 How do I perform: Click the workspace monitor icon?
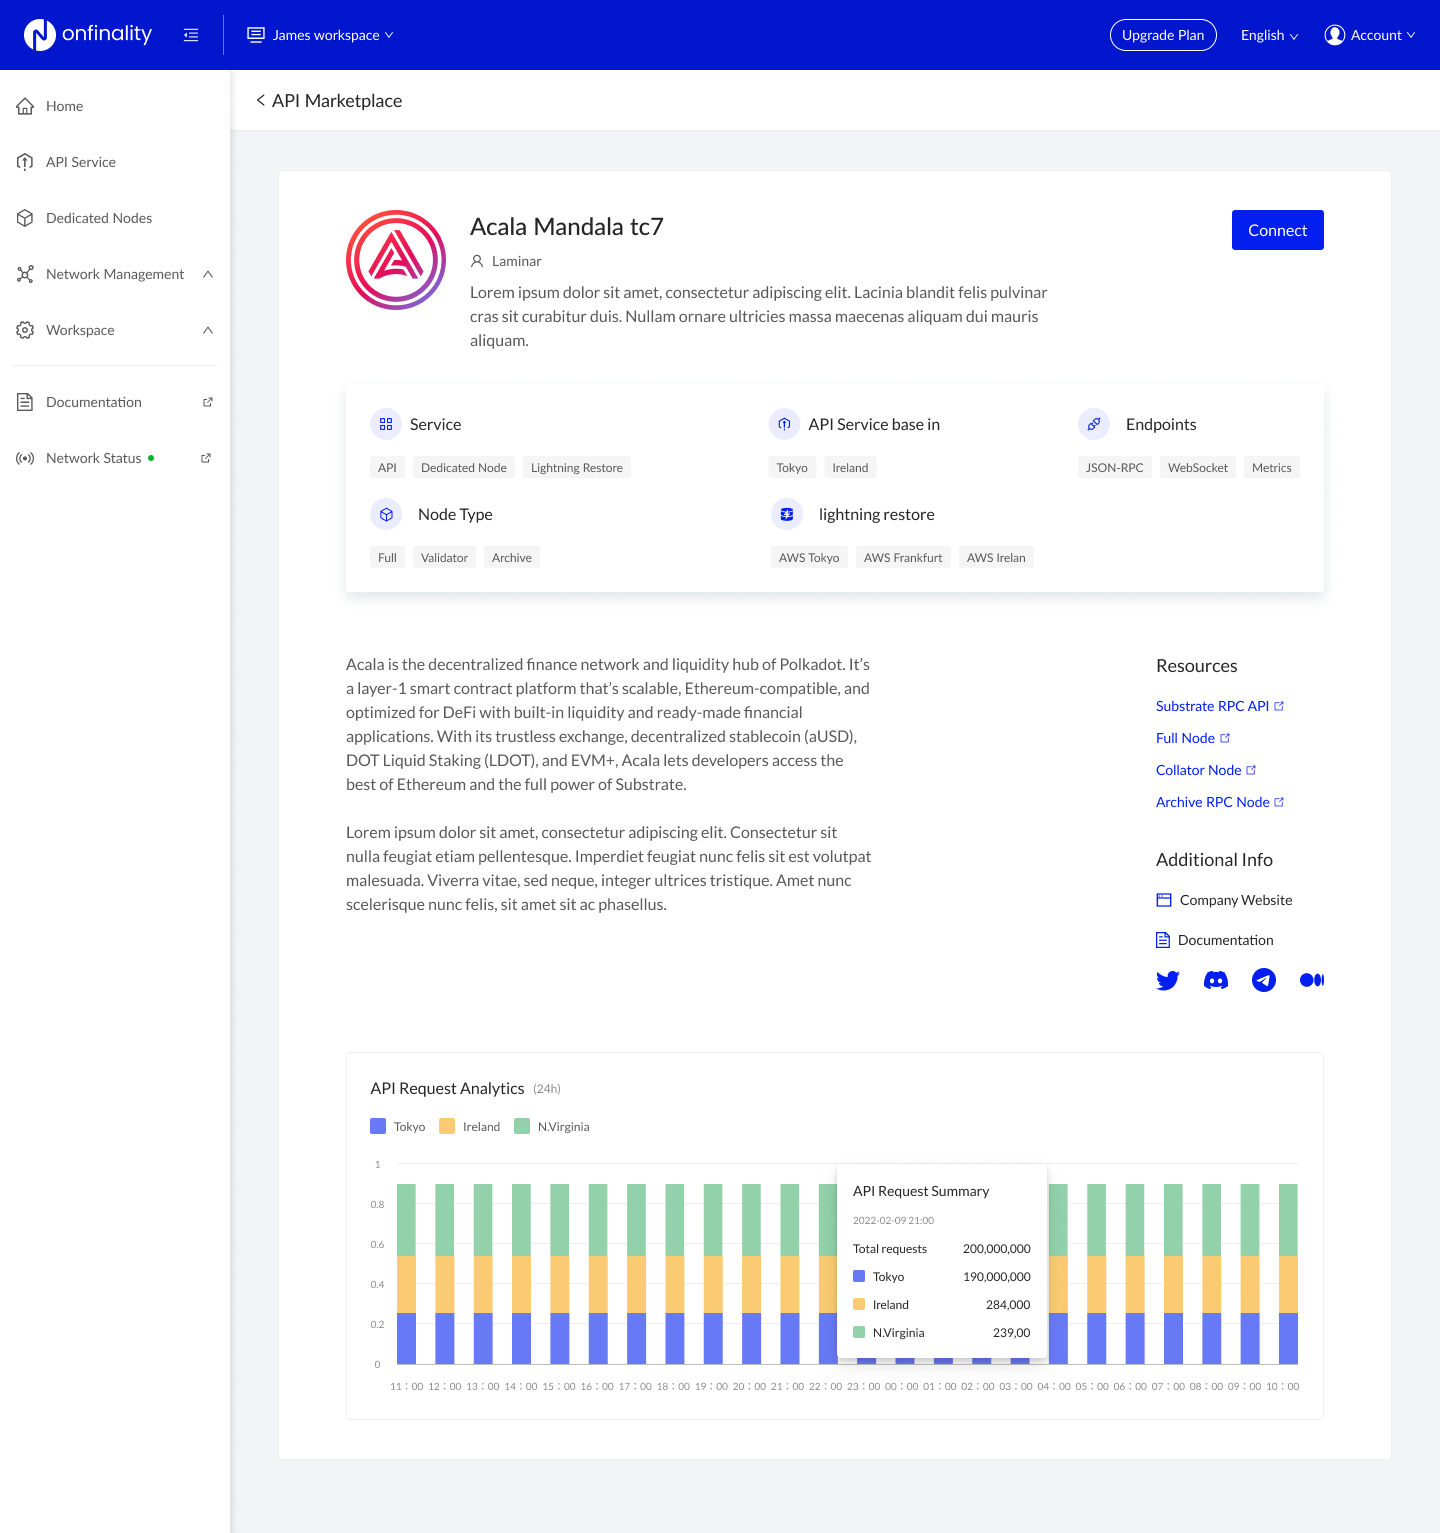(256, 35)
